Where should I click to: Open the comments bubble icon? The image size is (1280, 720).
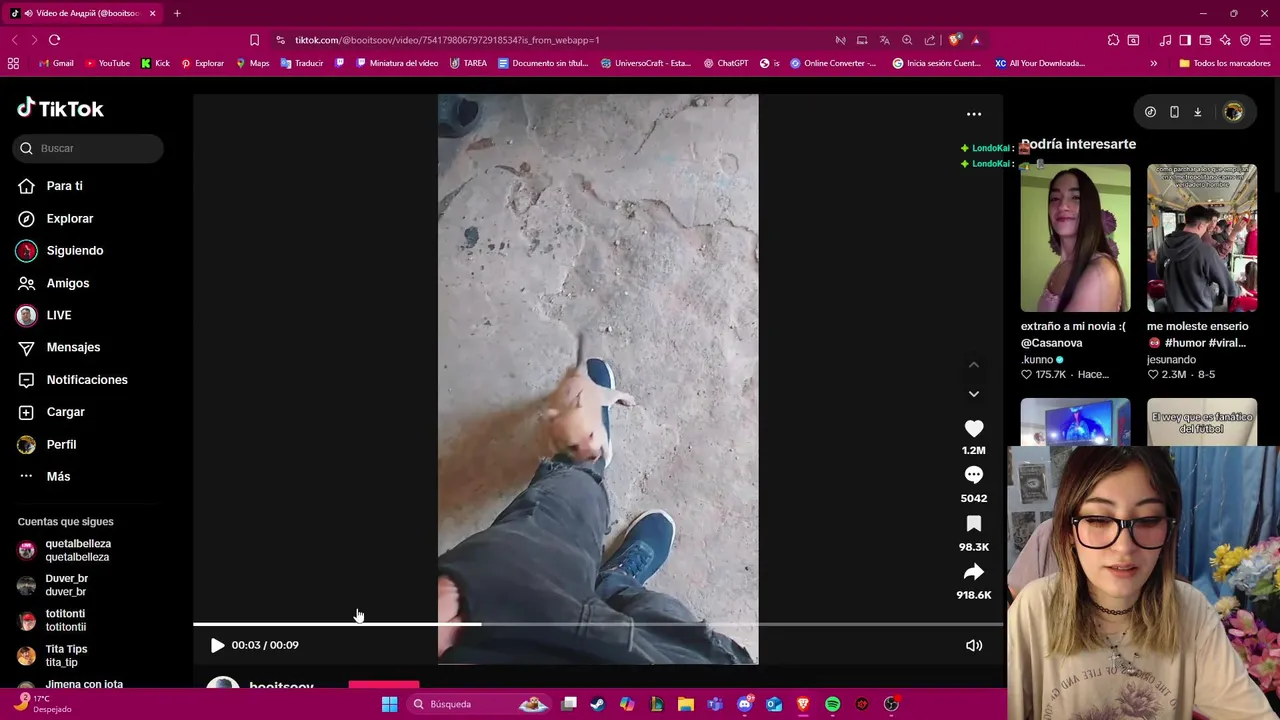973,476
